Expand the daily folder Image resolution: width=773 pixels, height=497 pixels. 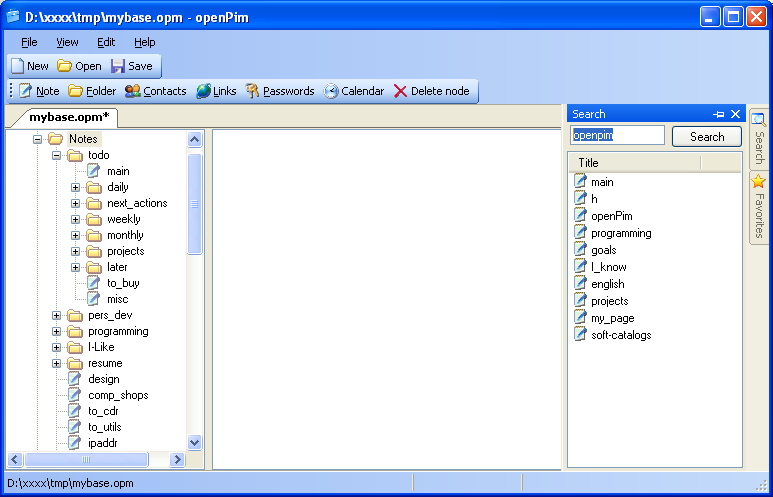75,187
